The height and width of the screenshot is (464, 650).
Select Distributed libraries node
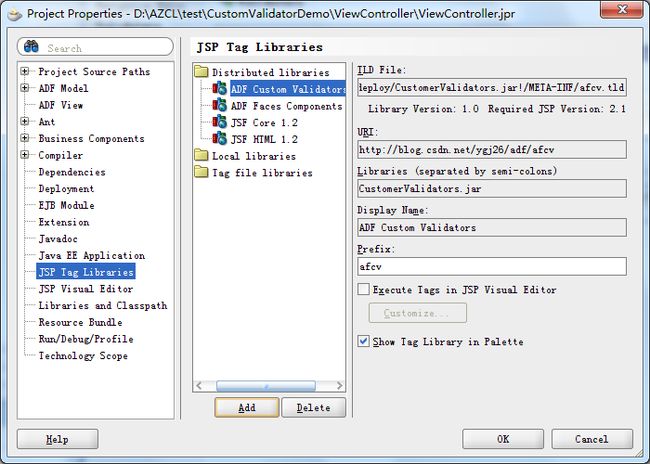click(271, 73)
